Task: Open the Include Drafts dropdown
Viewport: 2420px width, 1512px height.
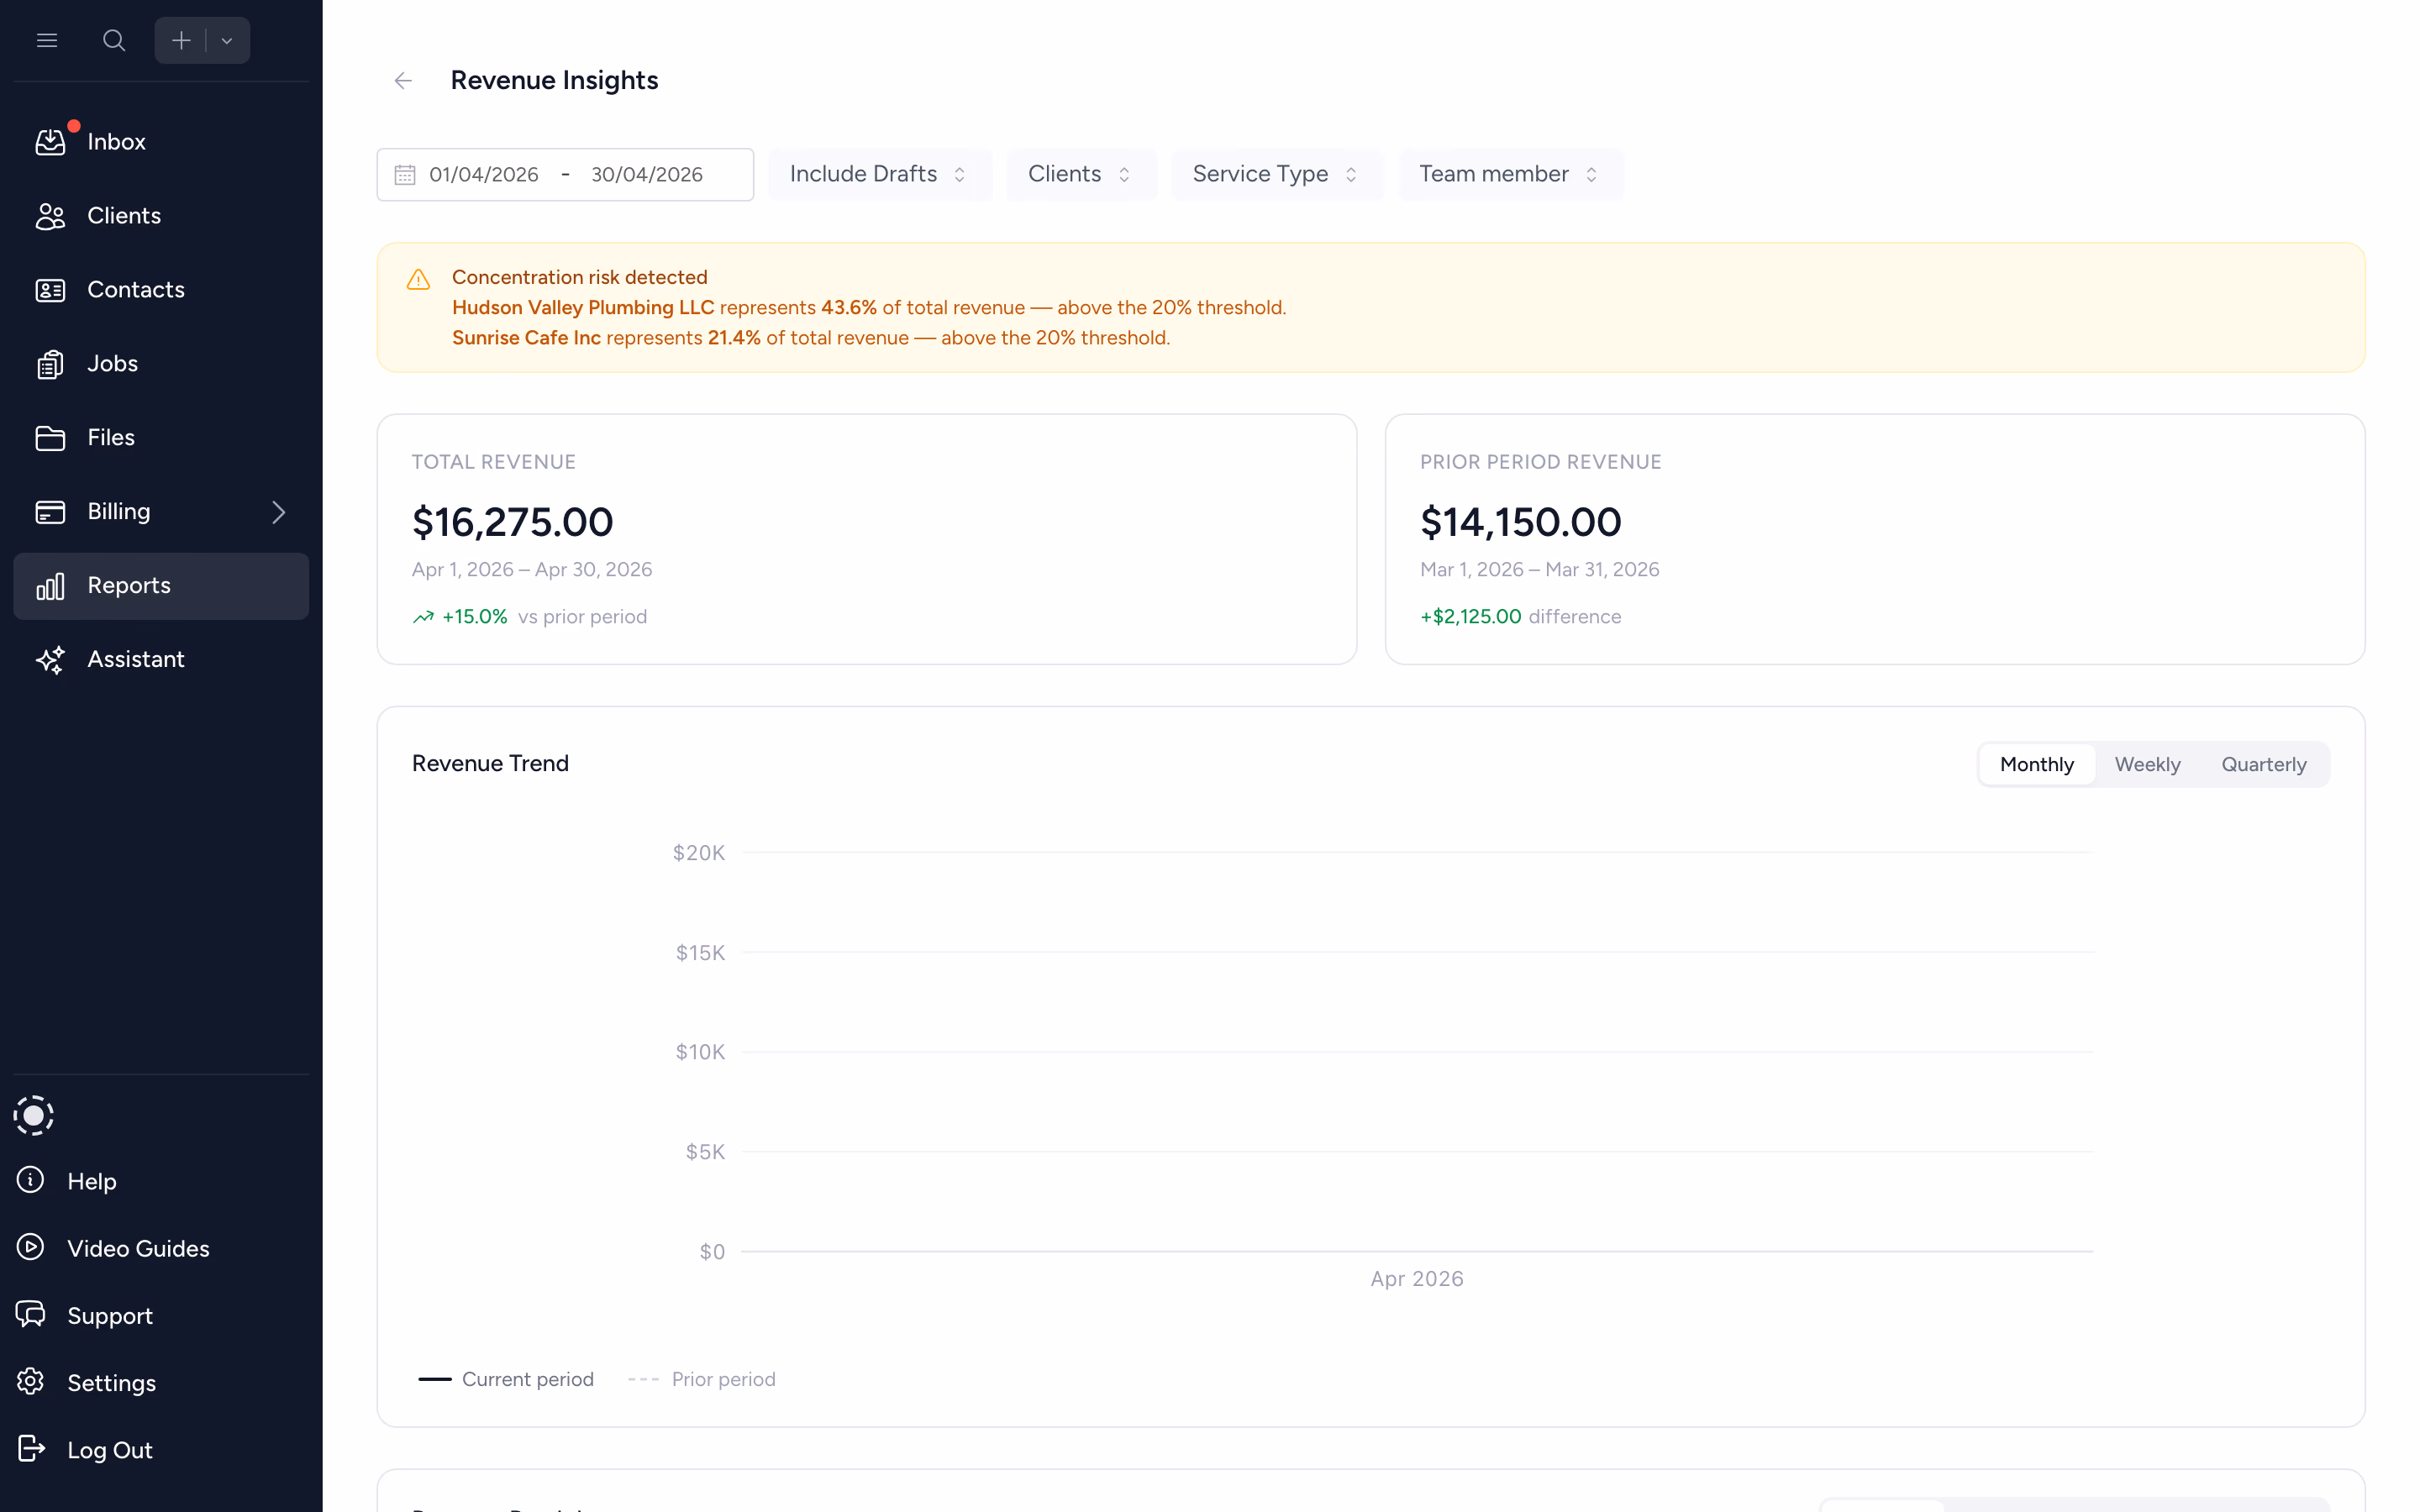Action: (878, 173)
